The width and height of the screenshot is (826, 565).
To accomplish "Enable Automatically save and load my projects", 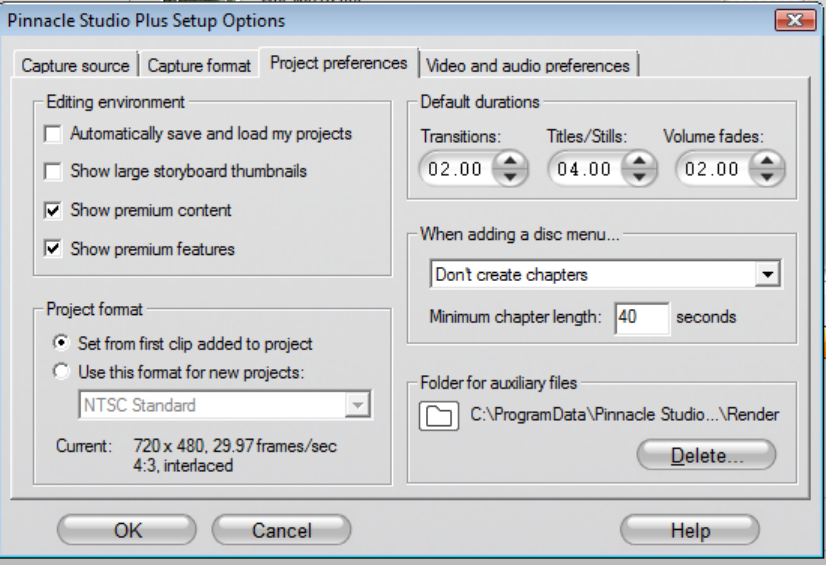I will [x=53, y=133].
